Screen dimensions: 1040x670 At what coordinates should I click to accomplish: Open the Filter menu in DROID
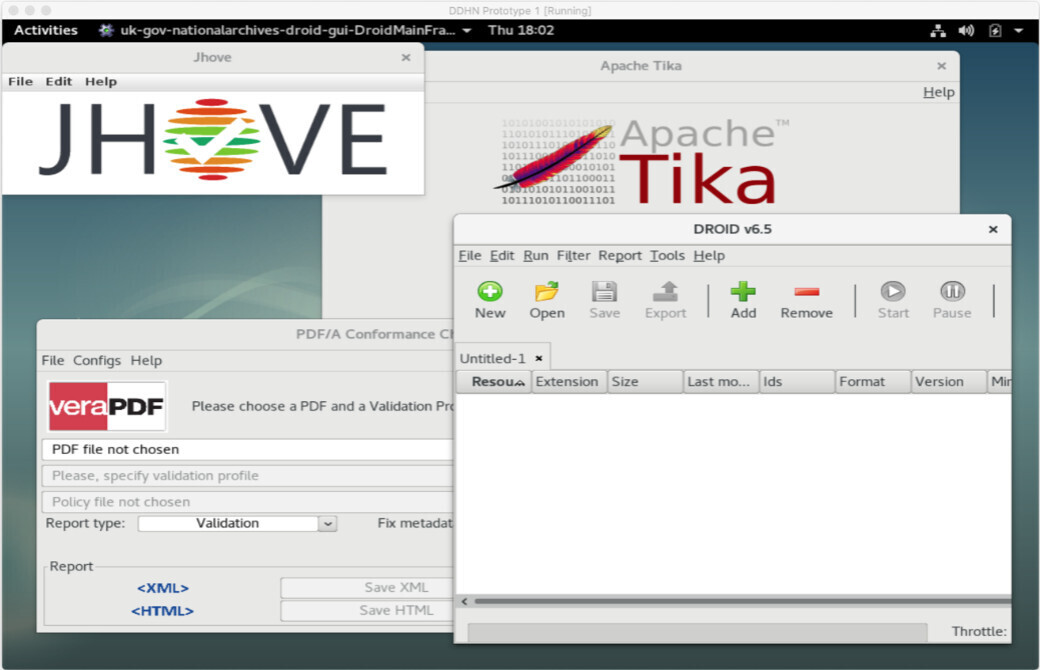[x=573, y=256]
